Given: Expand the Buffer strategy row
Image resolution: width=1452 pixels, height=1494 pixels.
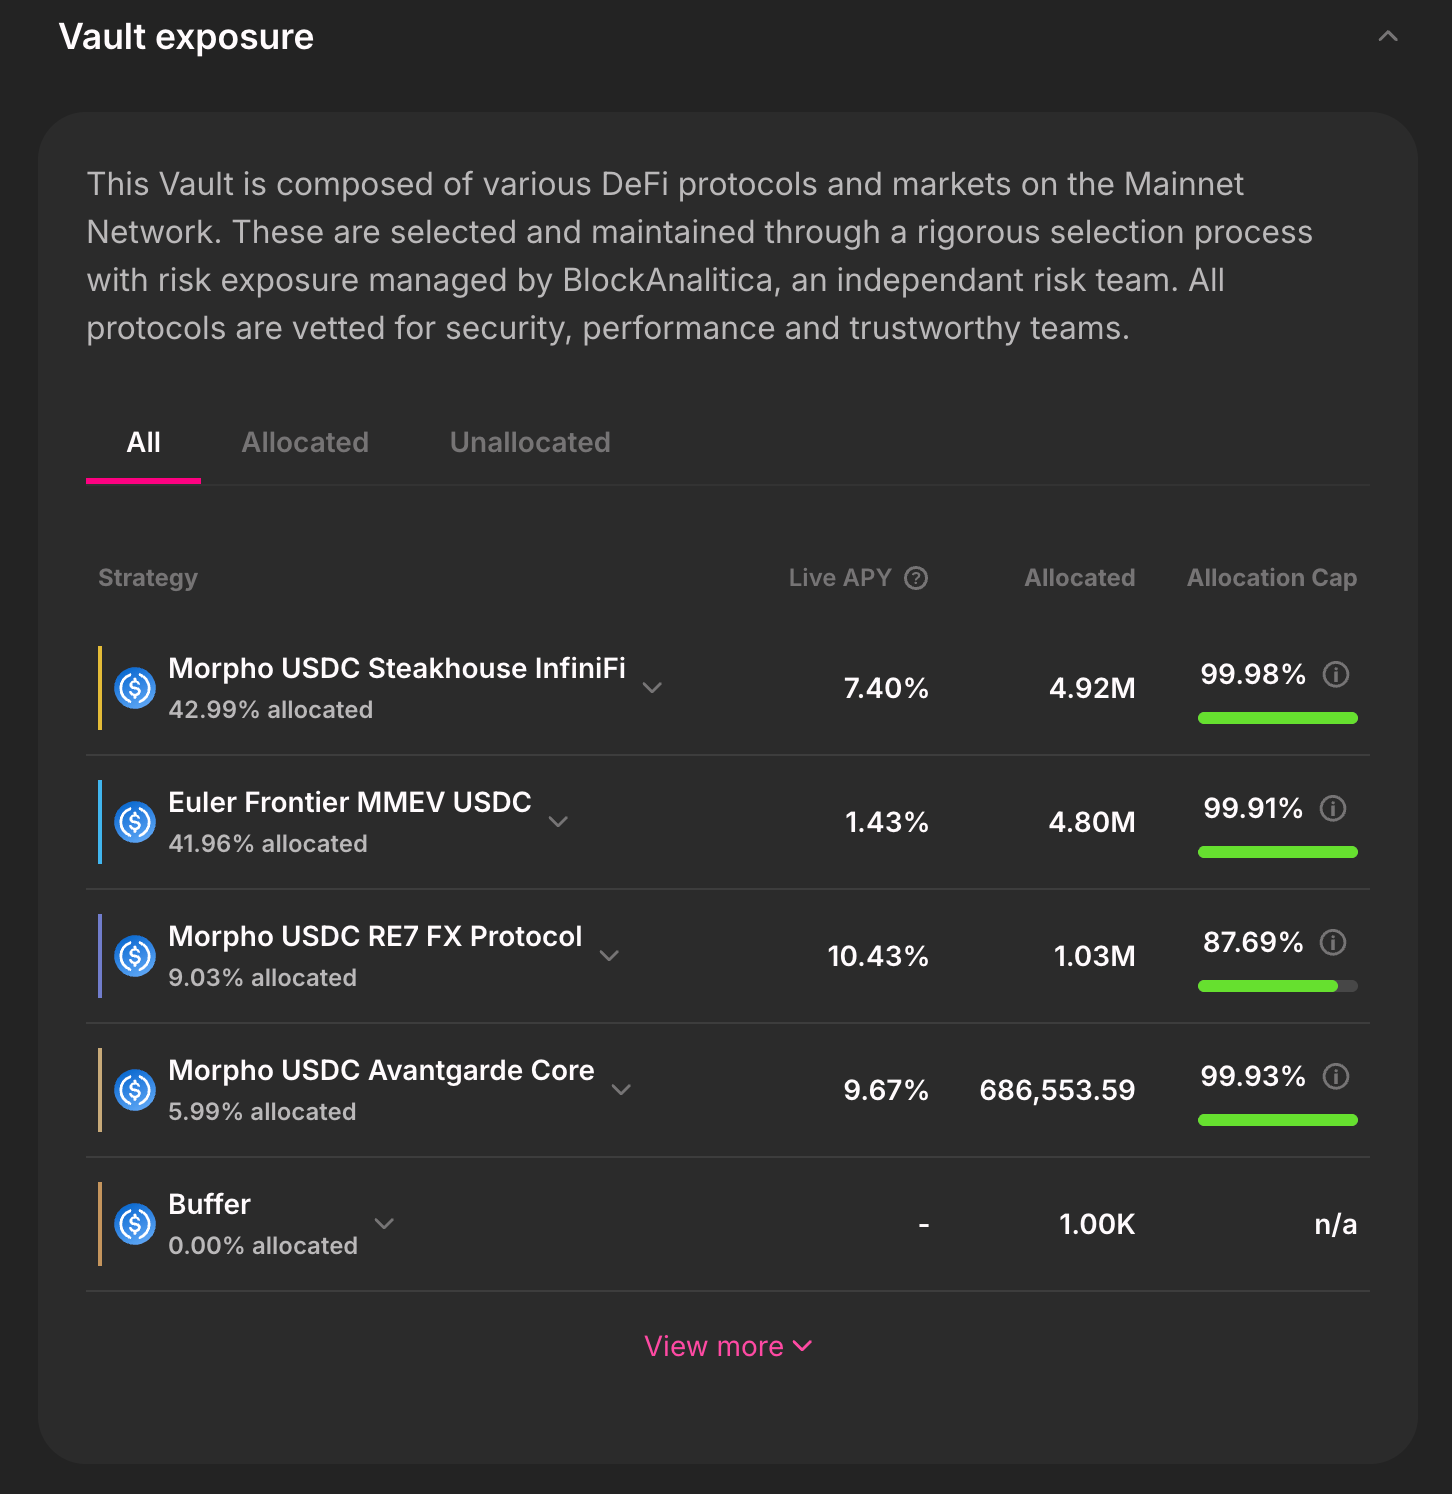Looking at the screenshot, I should pyautogui.click(x=384, y=1224).
